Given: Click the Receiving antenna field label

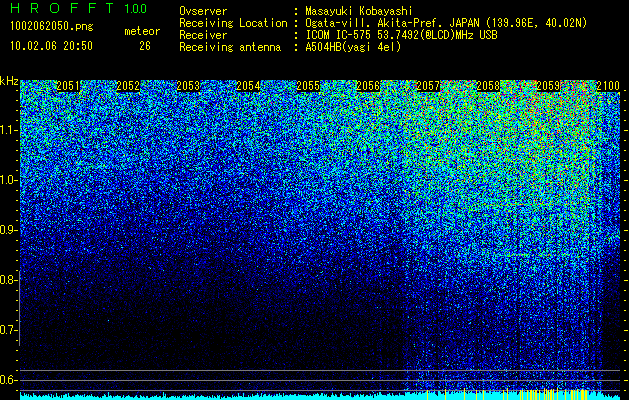Looking at the screenshot, I should 230,47.
